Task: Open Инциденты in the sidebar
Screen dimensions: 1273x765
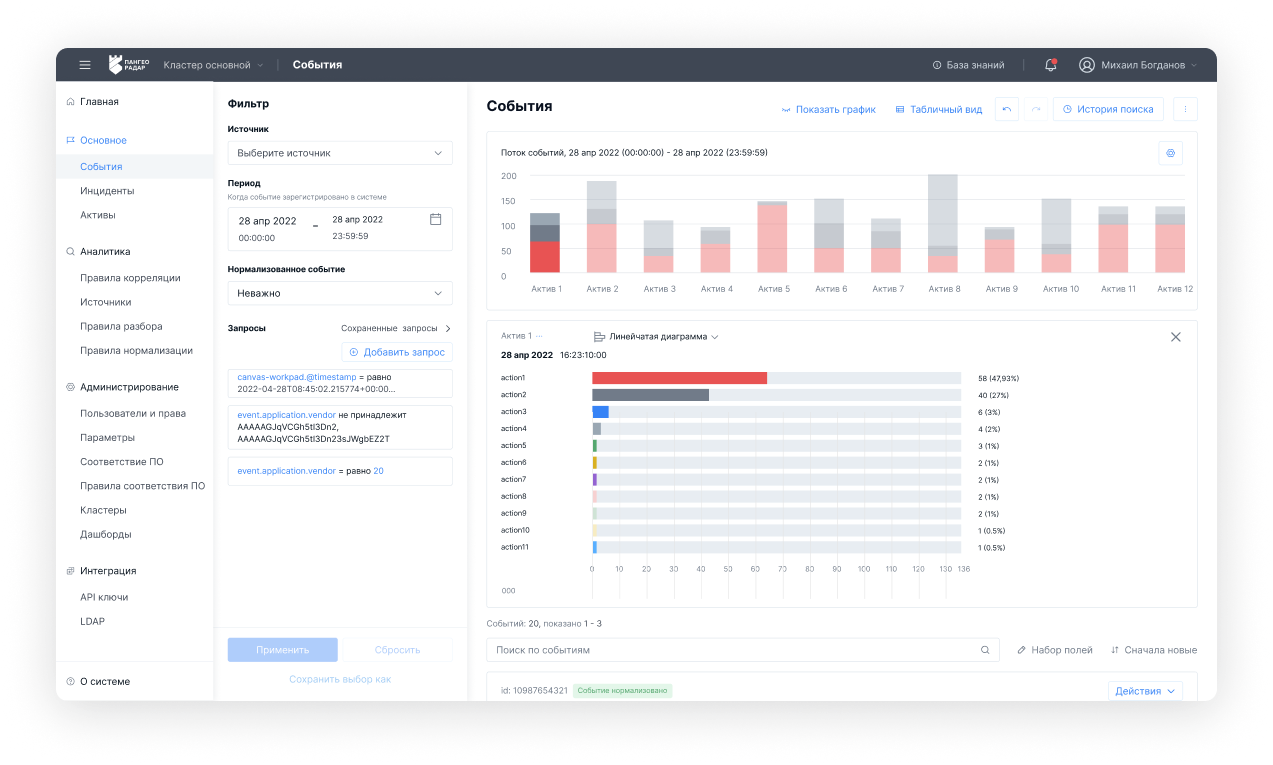Action: pos(107,191)
